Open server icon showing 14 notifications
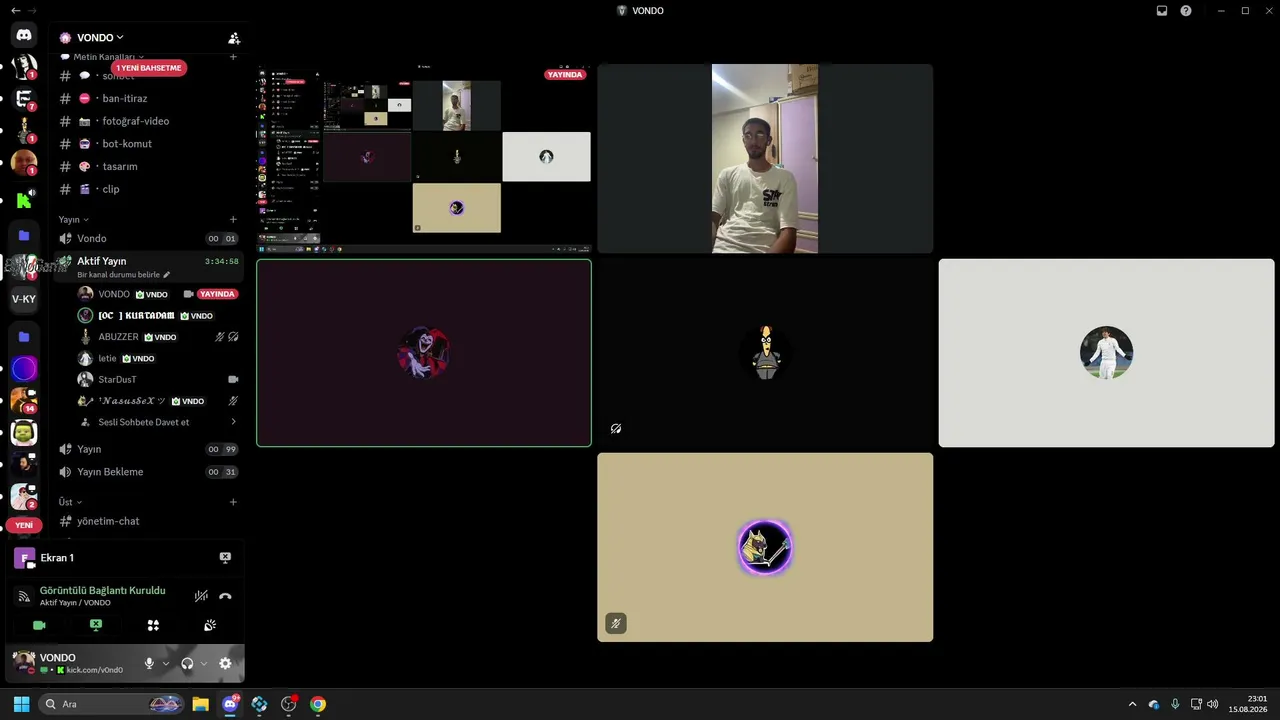 pos(24,401)
